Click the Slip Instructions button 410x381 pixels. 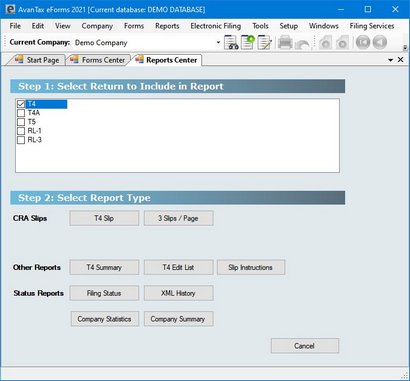(251, 267)
